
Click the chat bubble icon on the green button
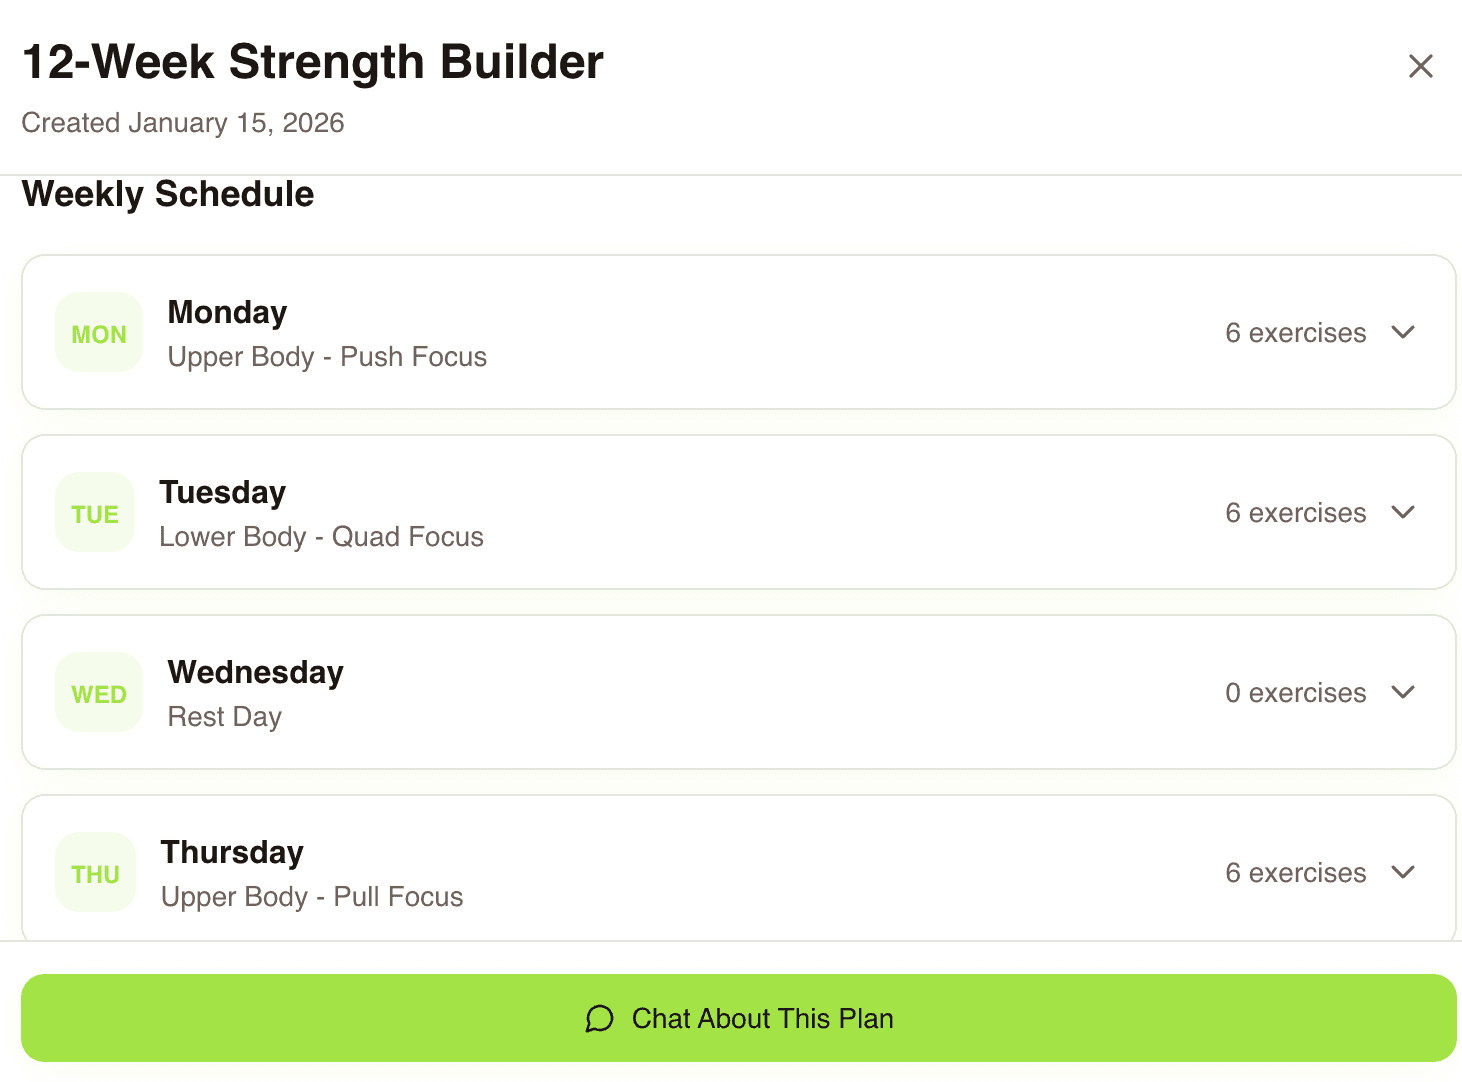[x=599, y=1018]
